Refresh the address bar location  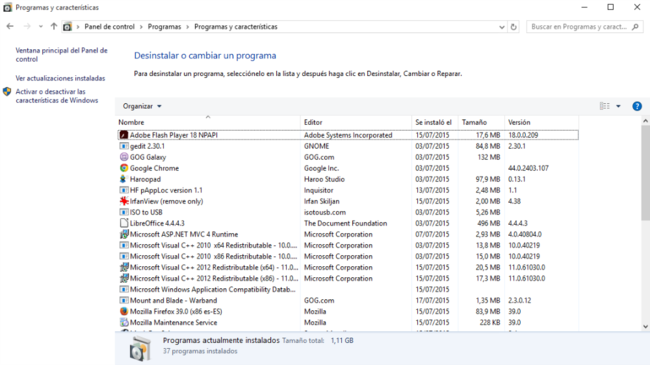513,27
